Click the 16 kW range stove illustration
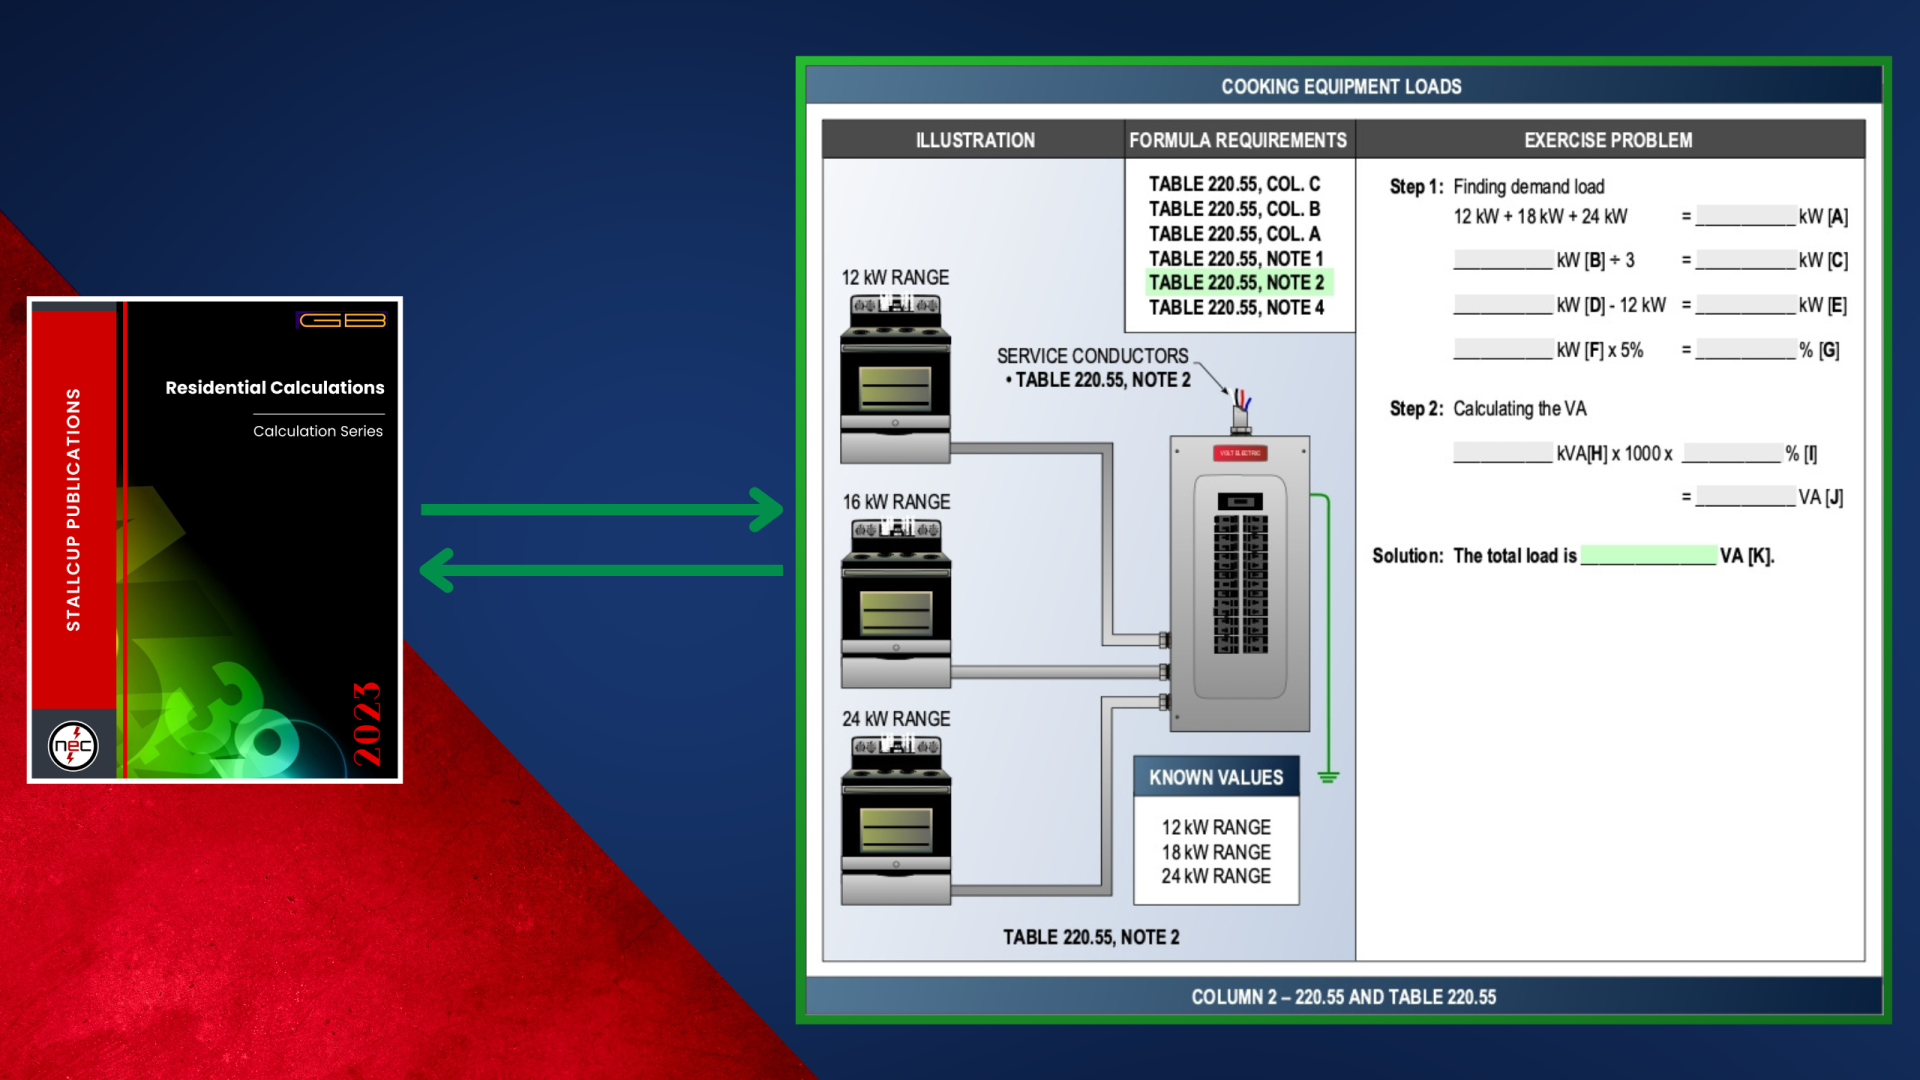Image resolution: width=1920 pixels, height=1080 pixels. (895, 603)
